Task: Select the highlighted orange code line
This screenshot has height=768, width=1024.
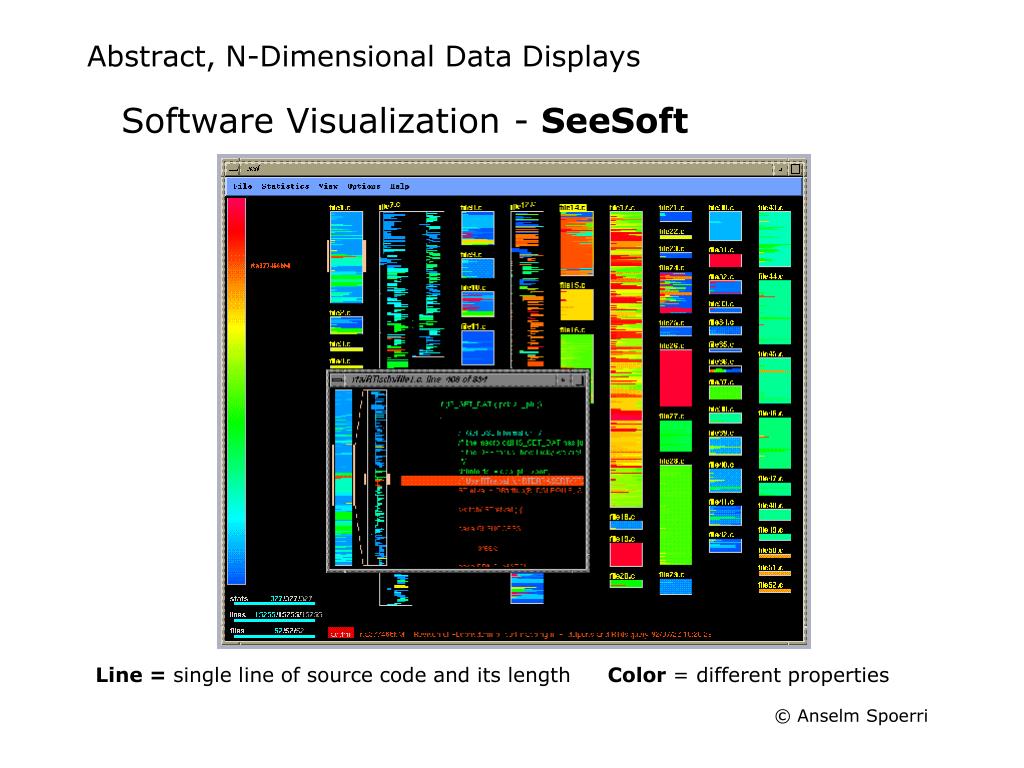Action: (491, 481)
